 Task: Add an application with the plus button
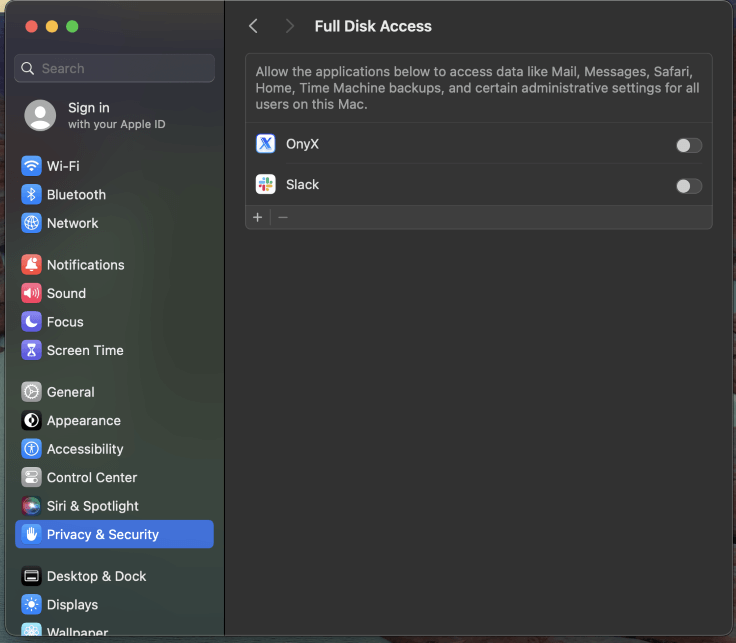pos(258,217)
